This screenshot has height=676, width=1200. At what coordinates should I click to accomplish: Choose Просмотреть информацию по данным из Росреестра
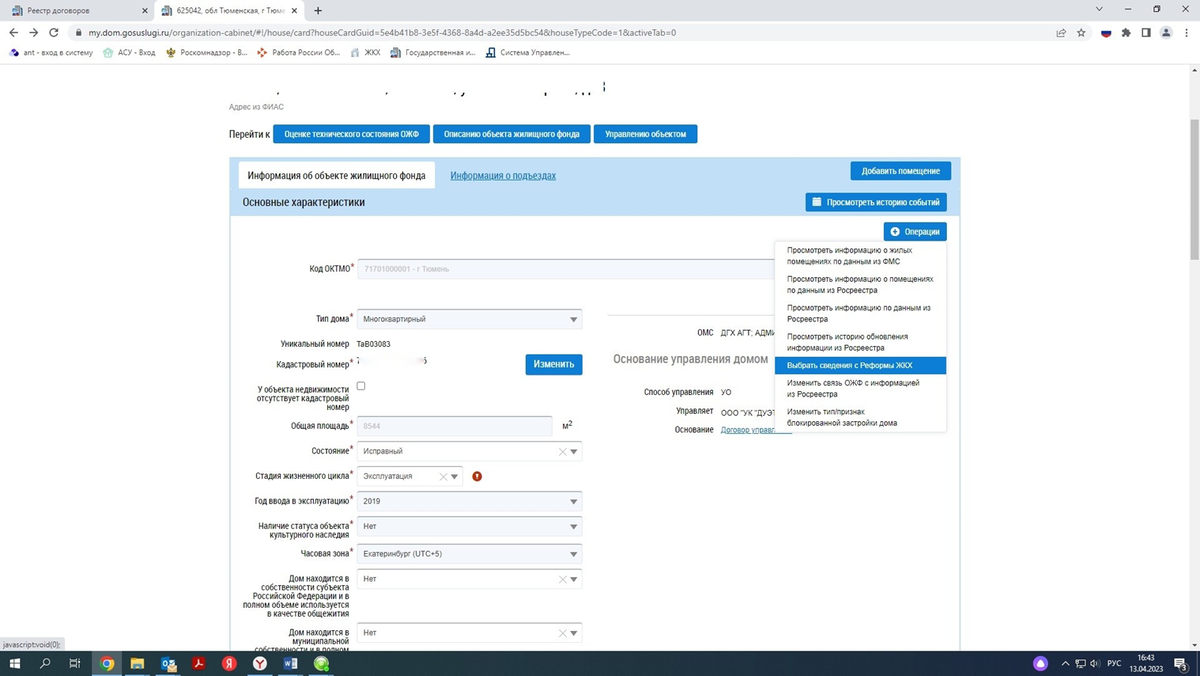(x=860, y=313)
